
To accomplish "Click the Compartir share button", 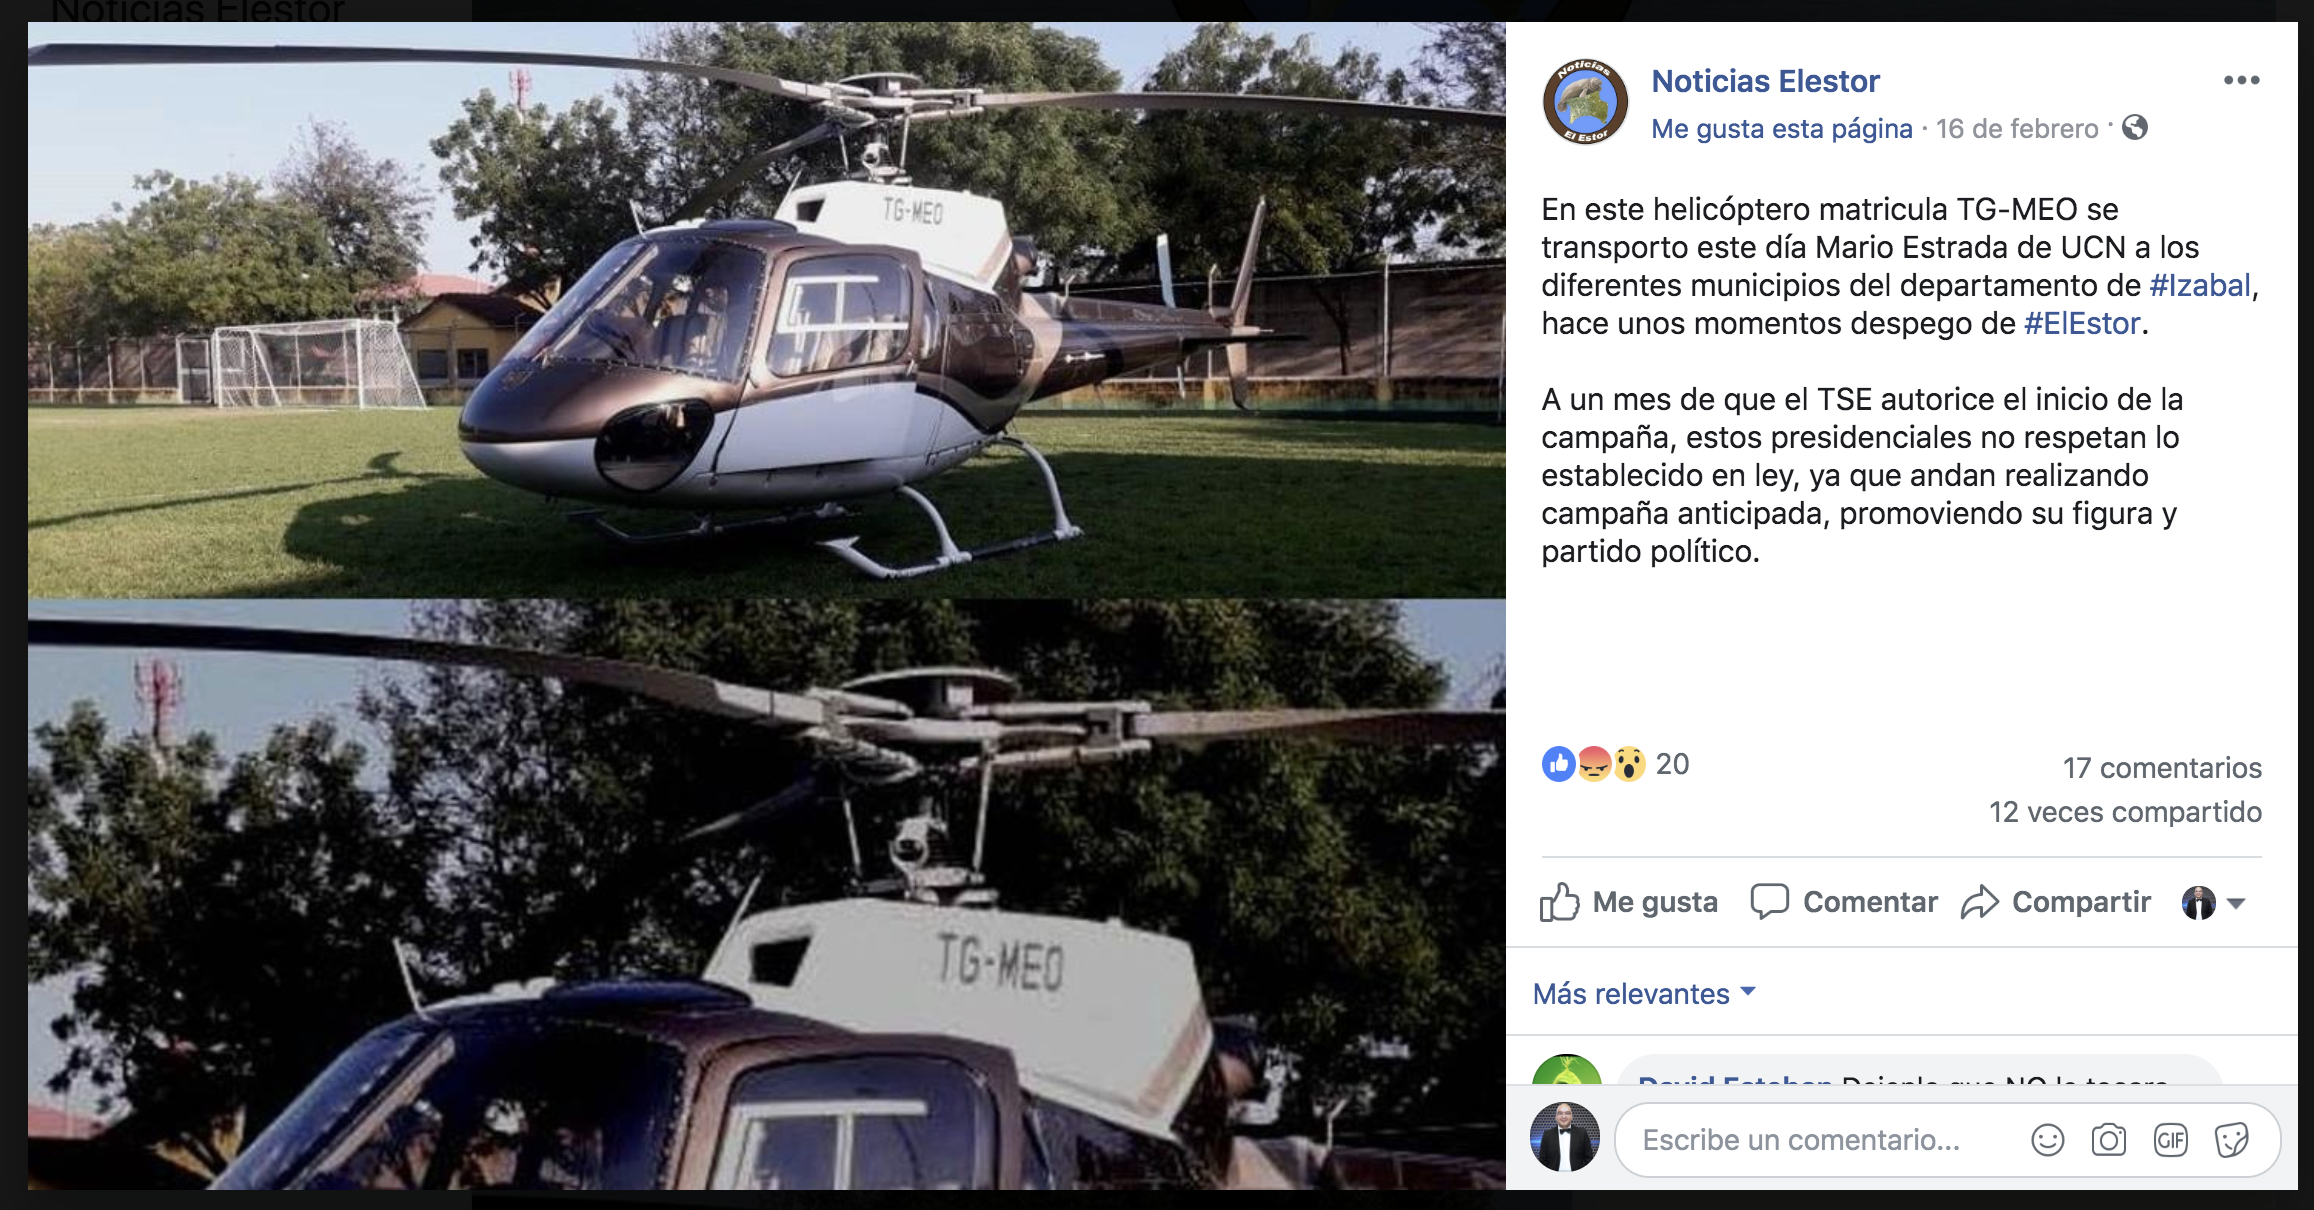I will point(2056,902).
